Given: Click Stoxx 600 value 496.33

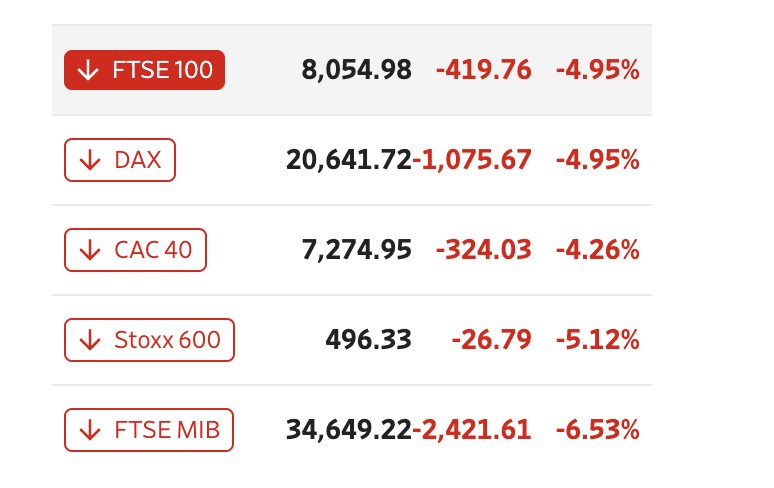Looking at the screenshot, I should pos(368,340).
